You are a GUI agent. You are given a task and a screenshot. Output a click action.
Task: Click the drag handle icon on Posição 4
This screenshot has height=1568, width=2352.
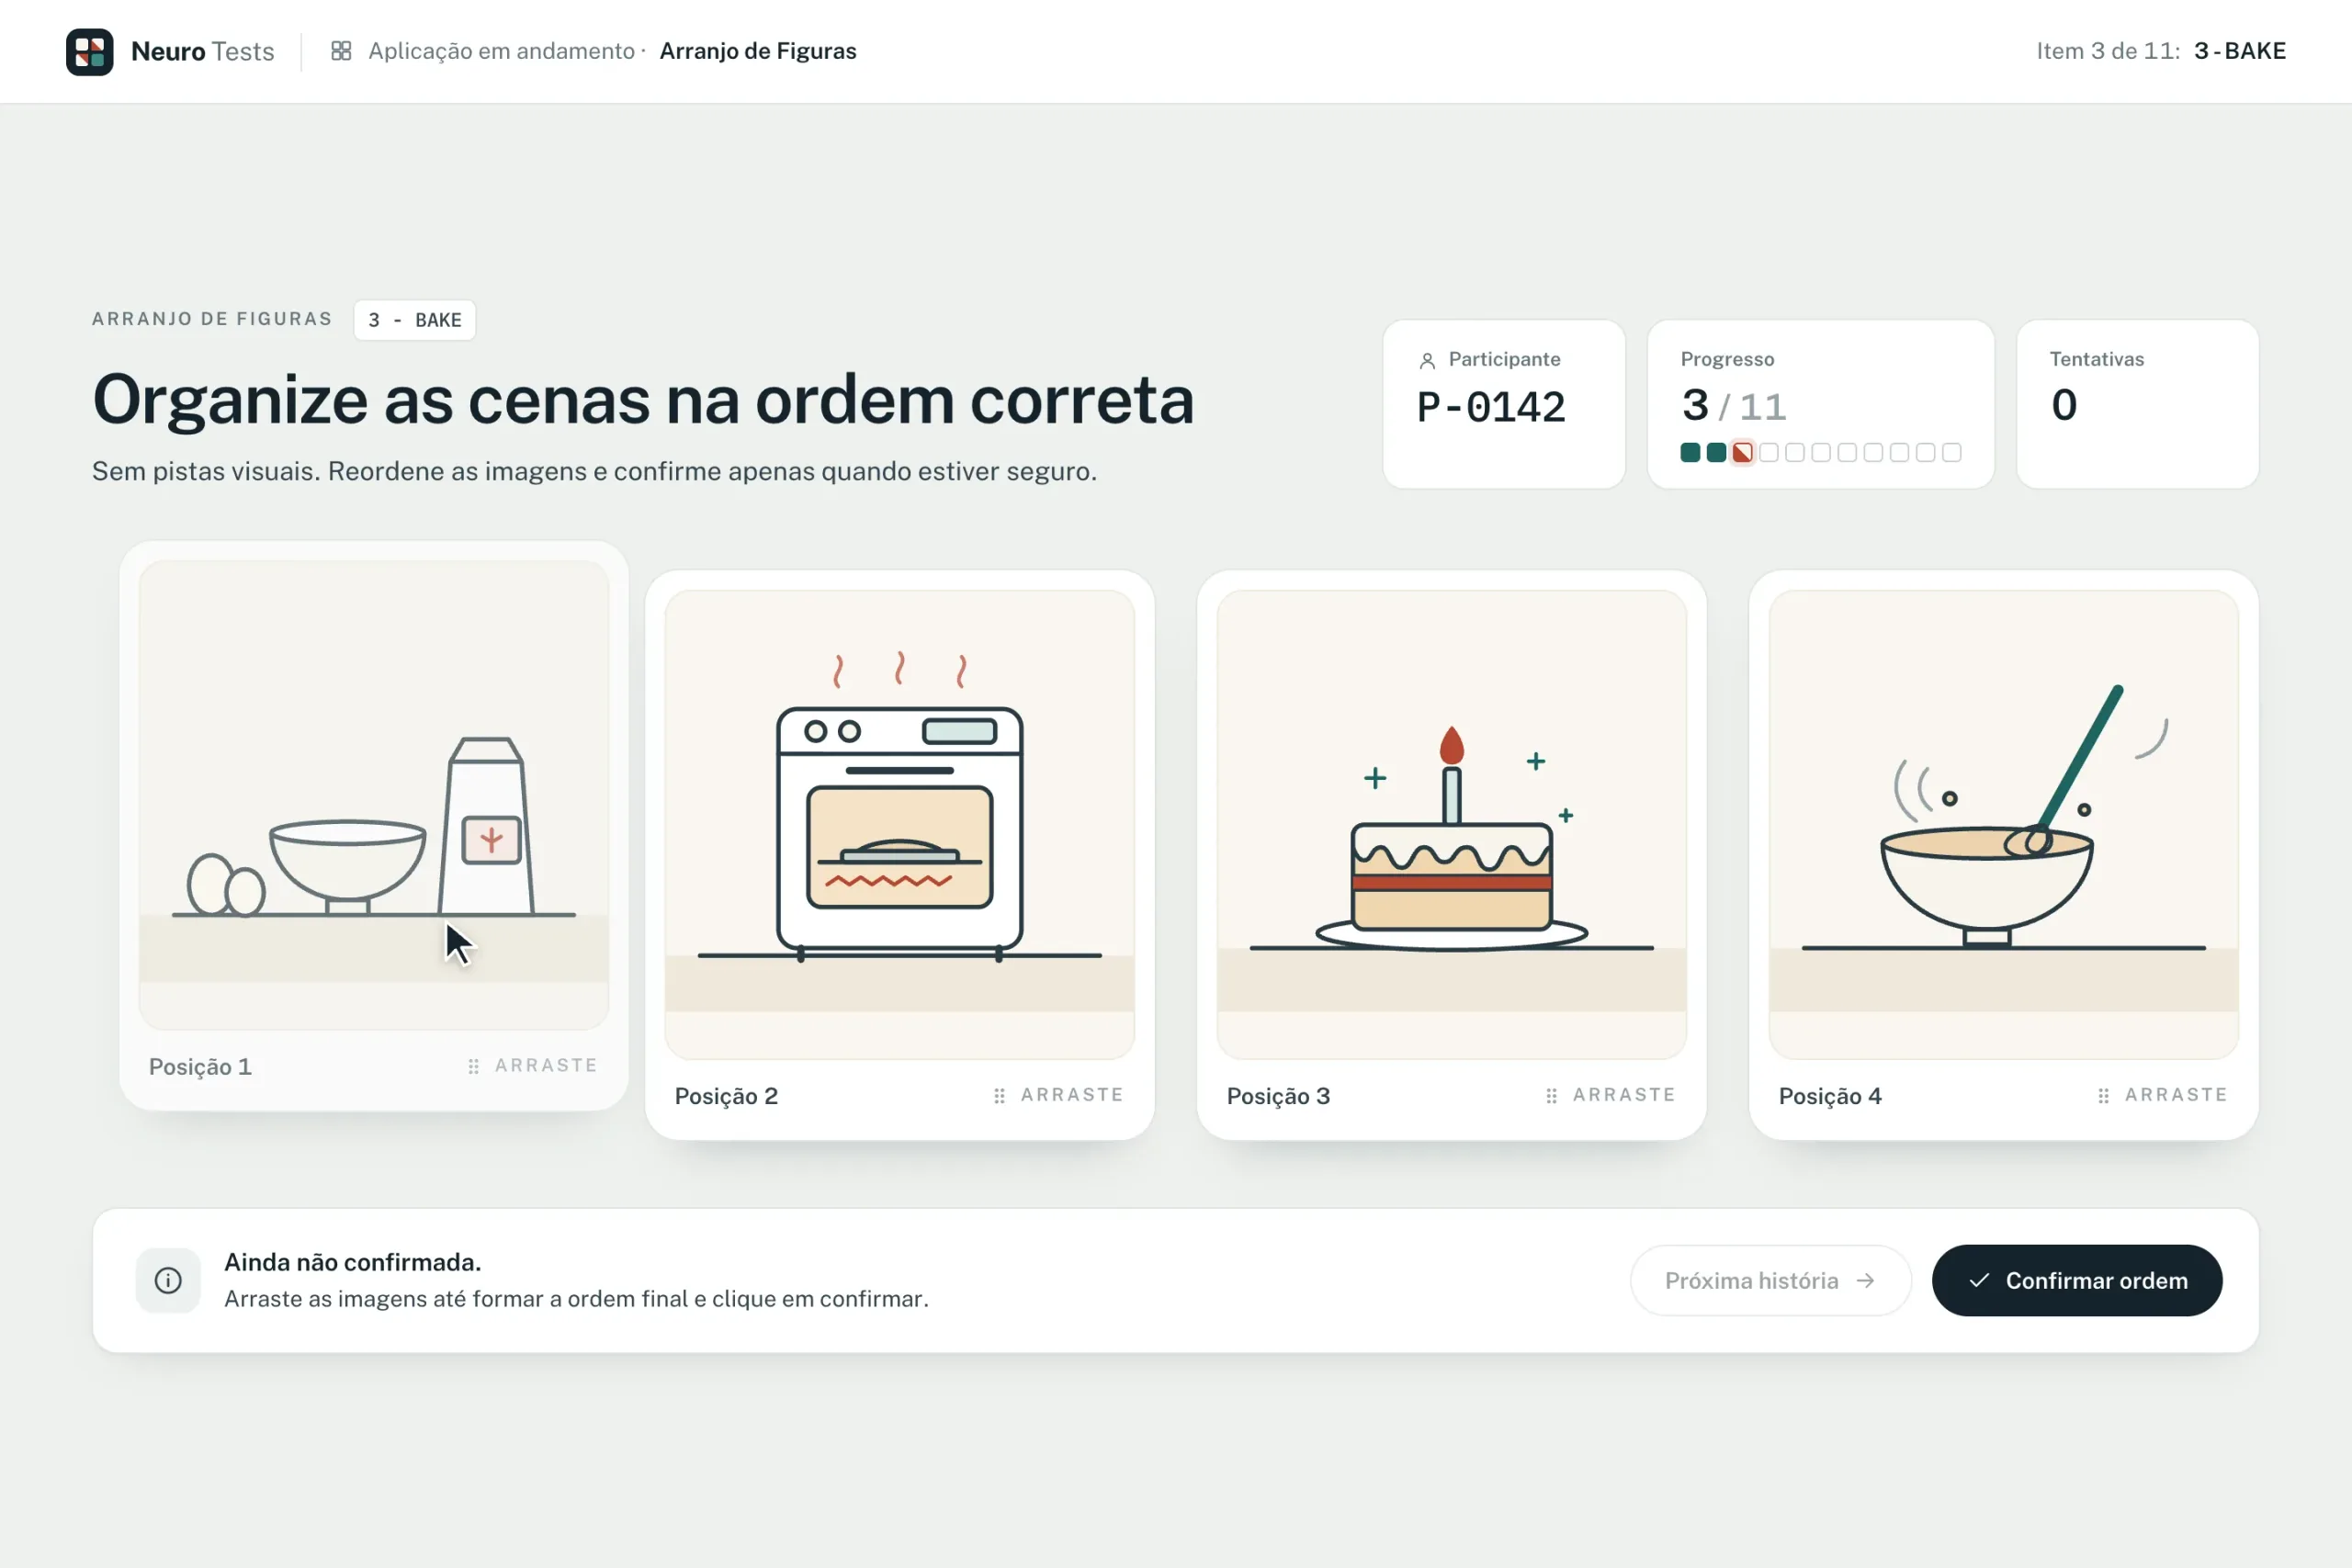[x=2103, y=1095]
